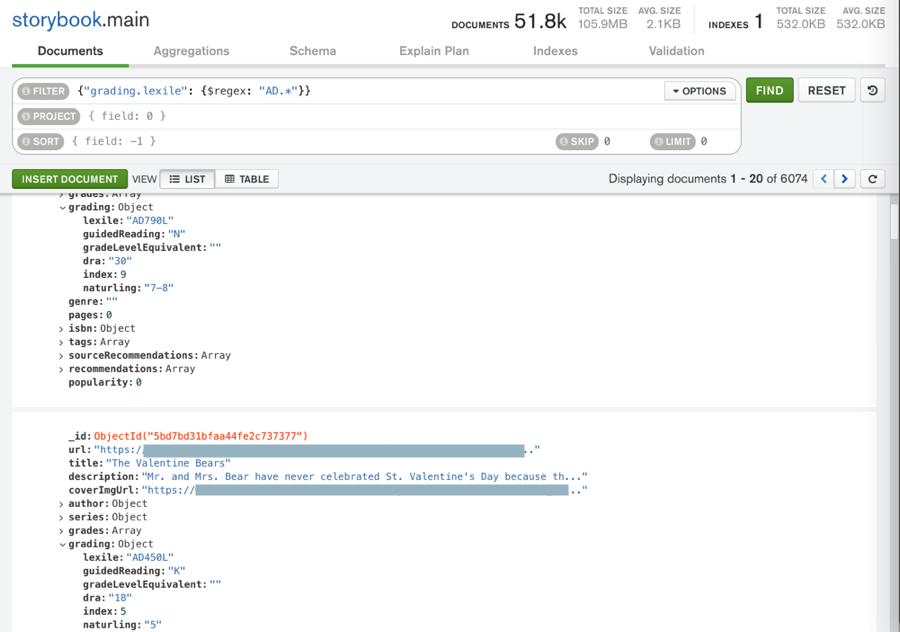This screenshot has width=900, height=632.
Task: Click the FILTER info label
Action: 44,91
